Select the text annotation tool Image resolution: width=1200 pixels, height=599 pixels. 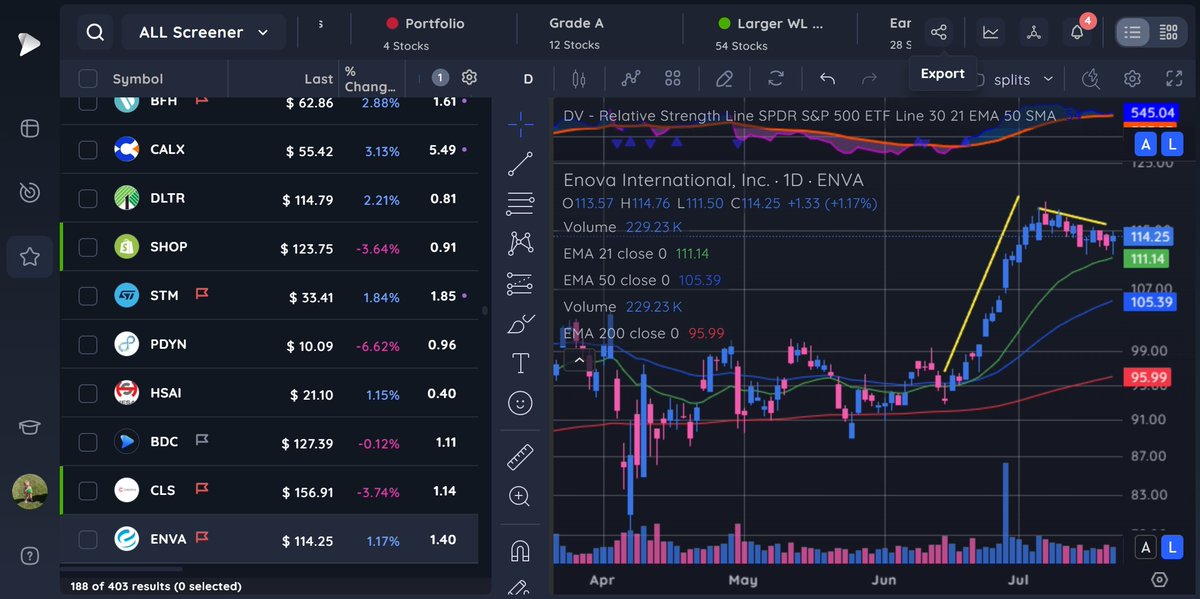coord(520,363)
